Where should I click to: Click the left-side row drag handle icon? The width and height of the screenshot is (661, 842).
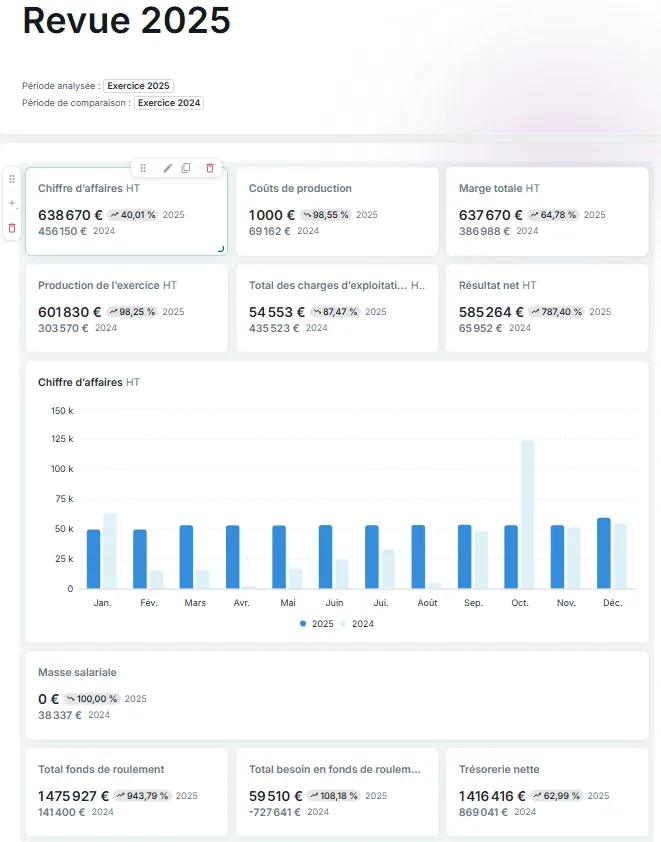pyautogui.click(x=12, y=179)
